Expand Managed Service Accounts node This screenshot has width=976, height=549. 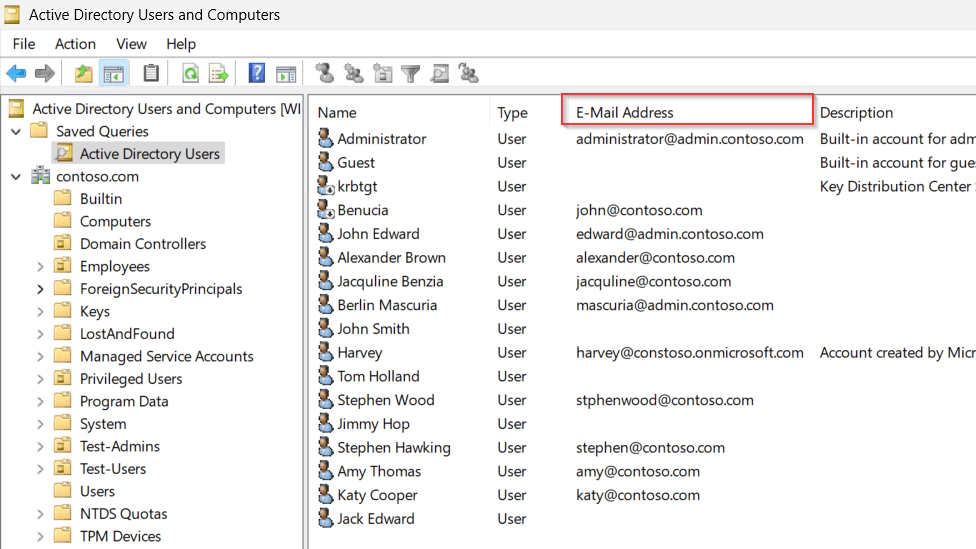pyautogui.click(x=40, y=356)
